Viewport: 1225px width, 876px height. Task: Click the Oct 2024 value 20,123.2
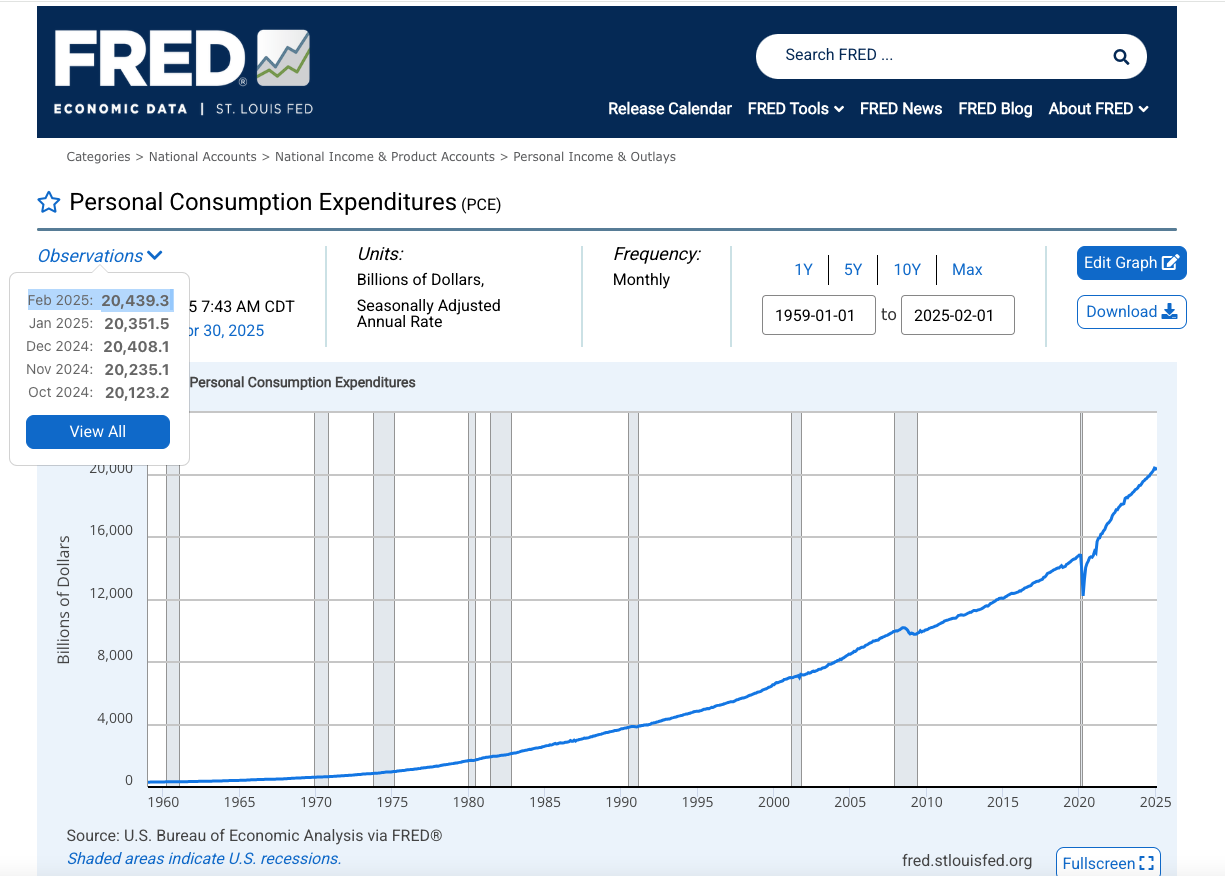click(136, 393)
